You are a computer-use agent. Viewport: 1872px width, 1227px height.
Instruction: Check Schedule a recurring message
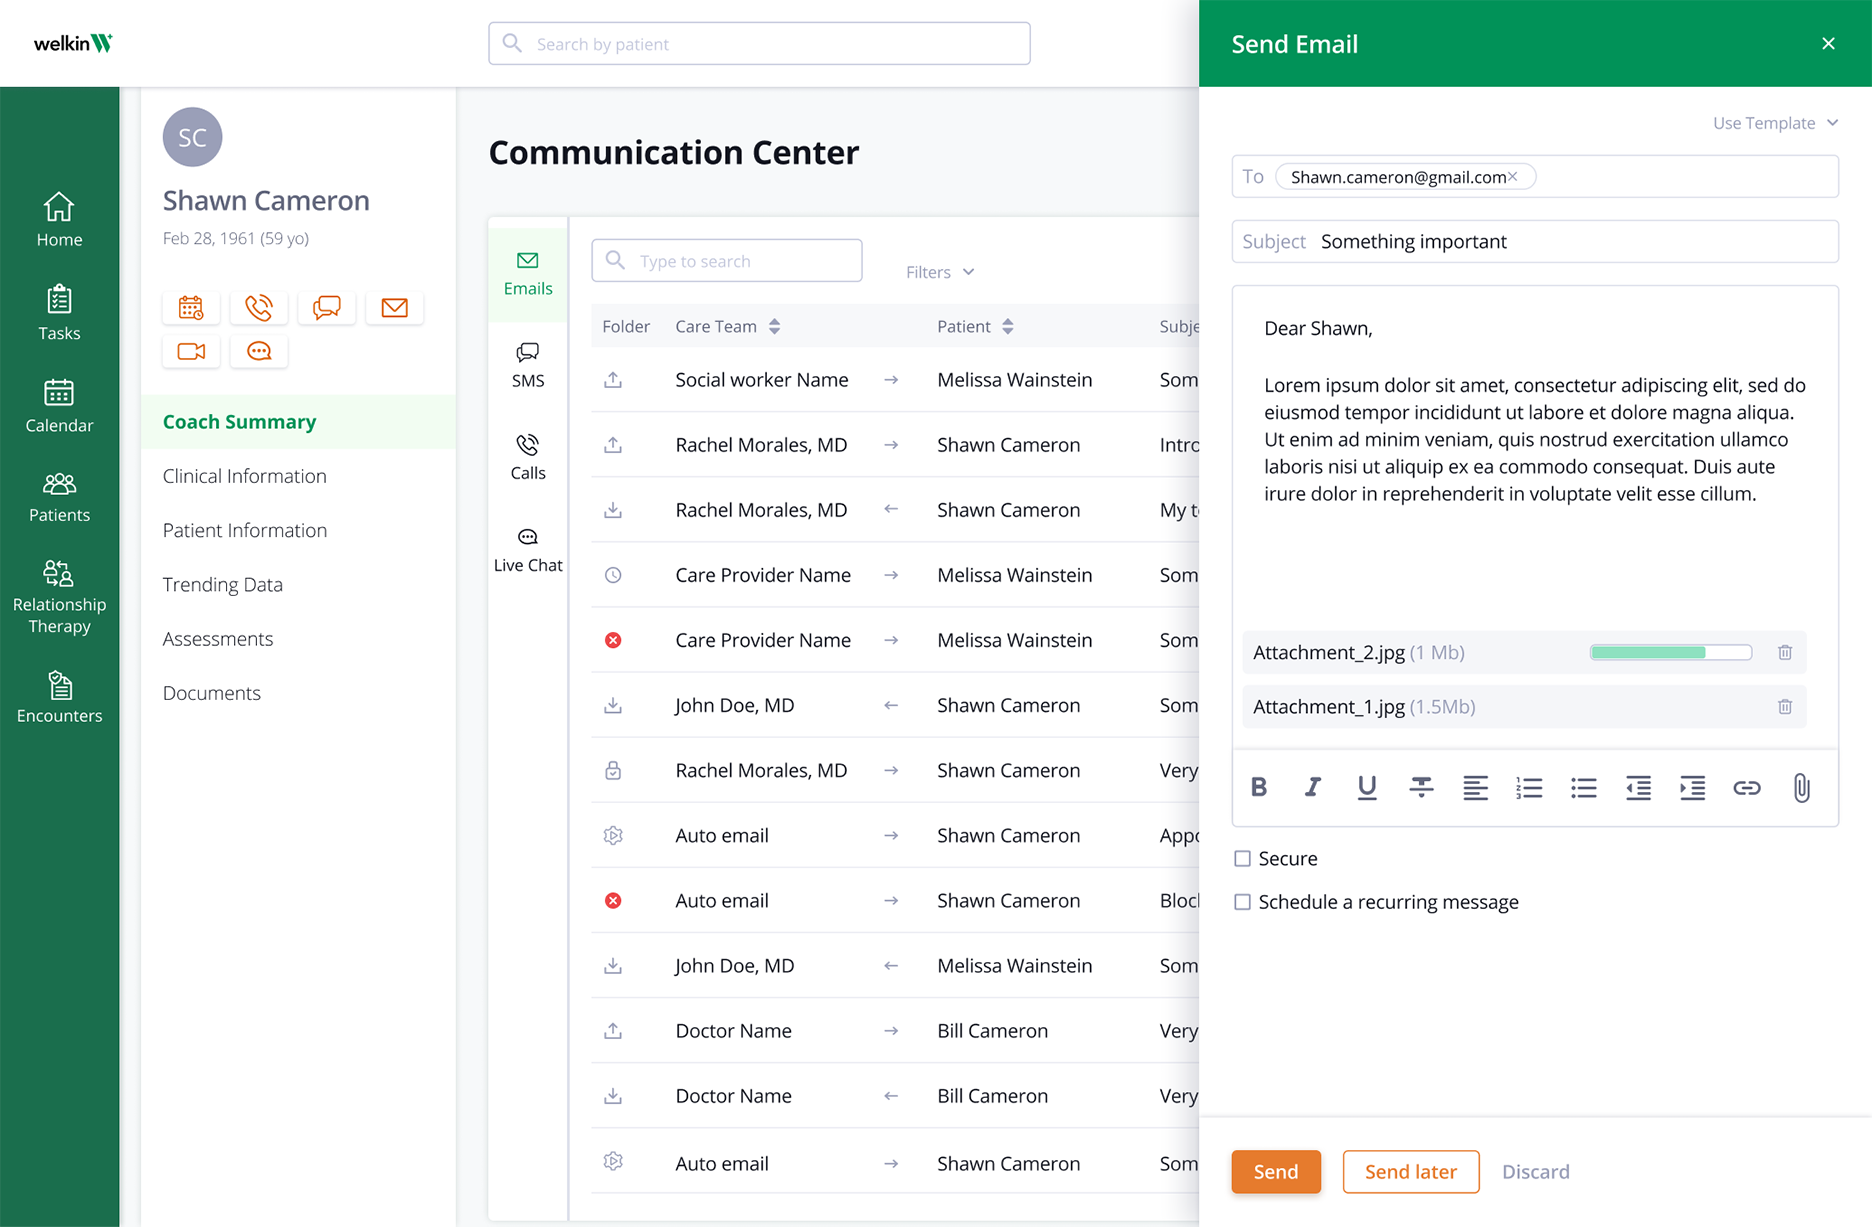pyautogui.click(x=1242, y=901)
